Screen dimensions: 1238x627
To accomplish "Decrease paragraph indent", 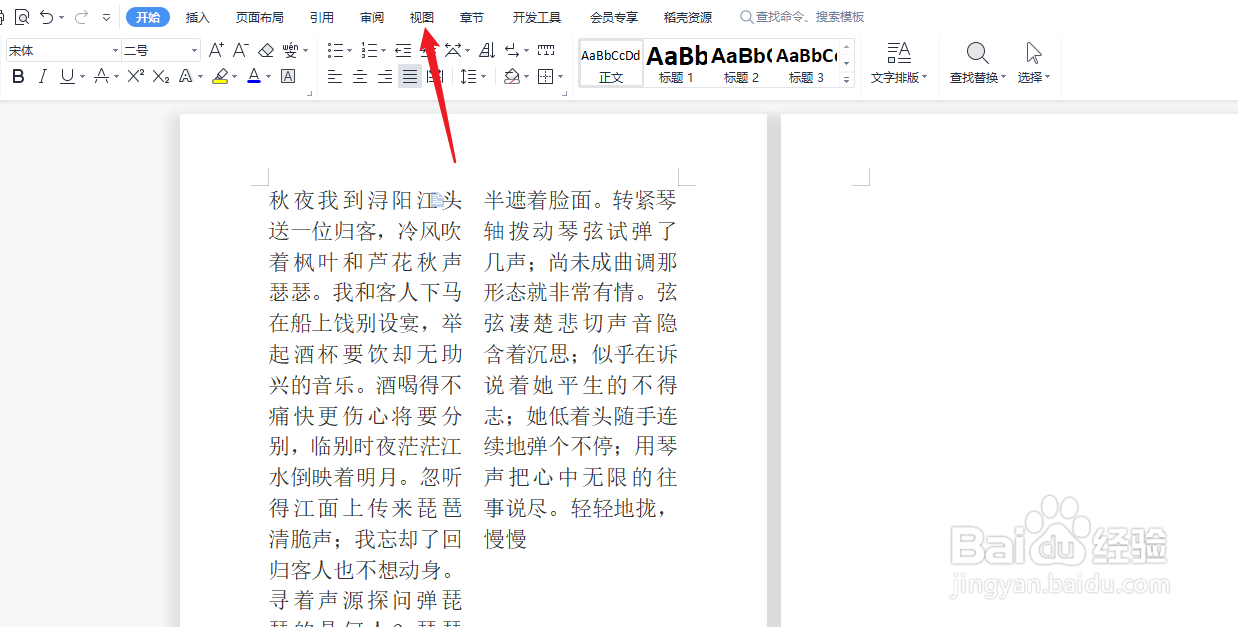I will tap(403, 50).
